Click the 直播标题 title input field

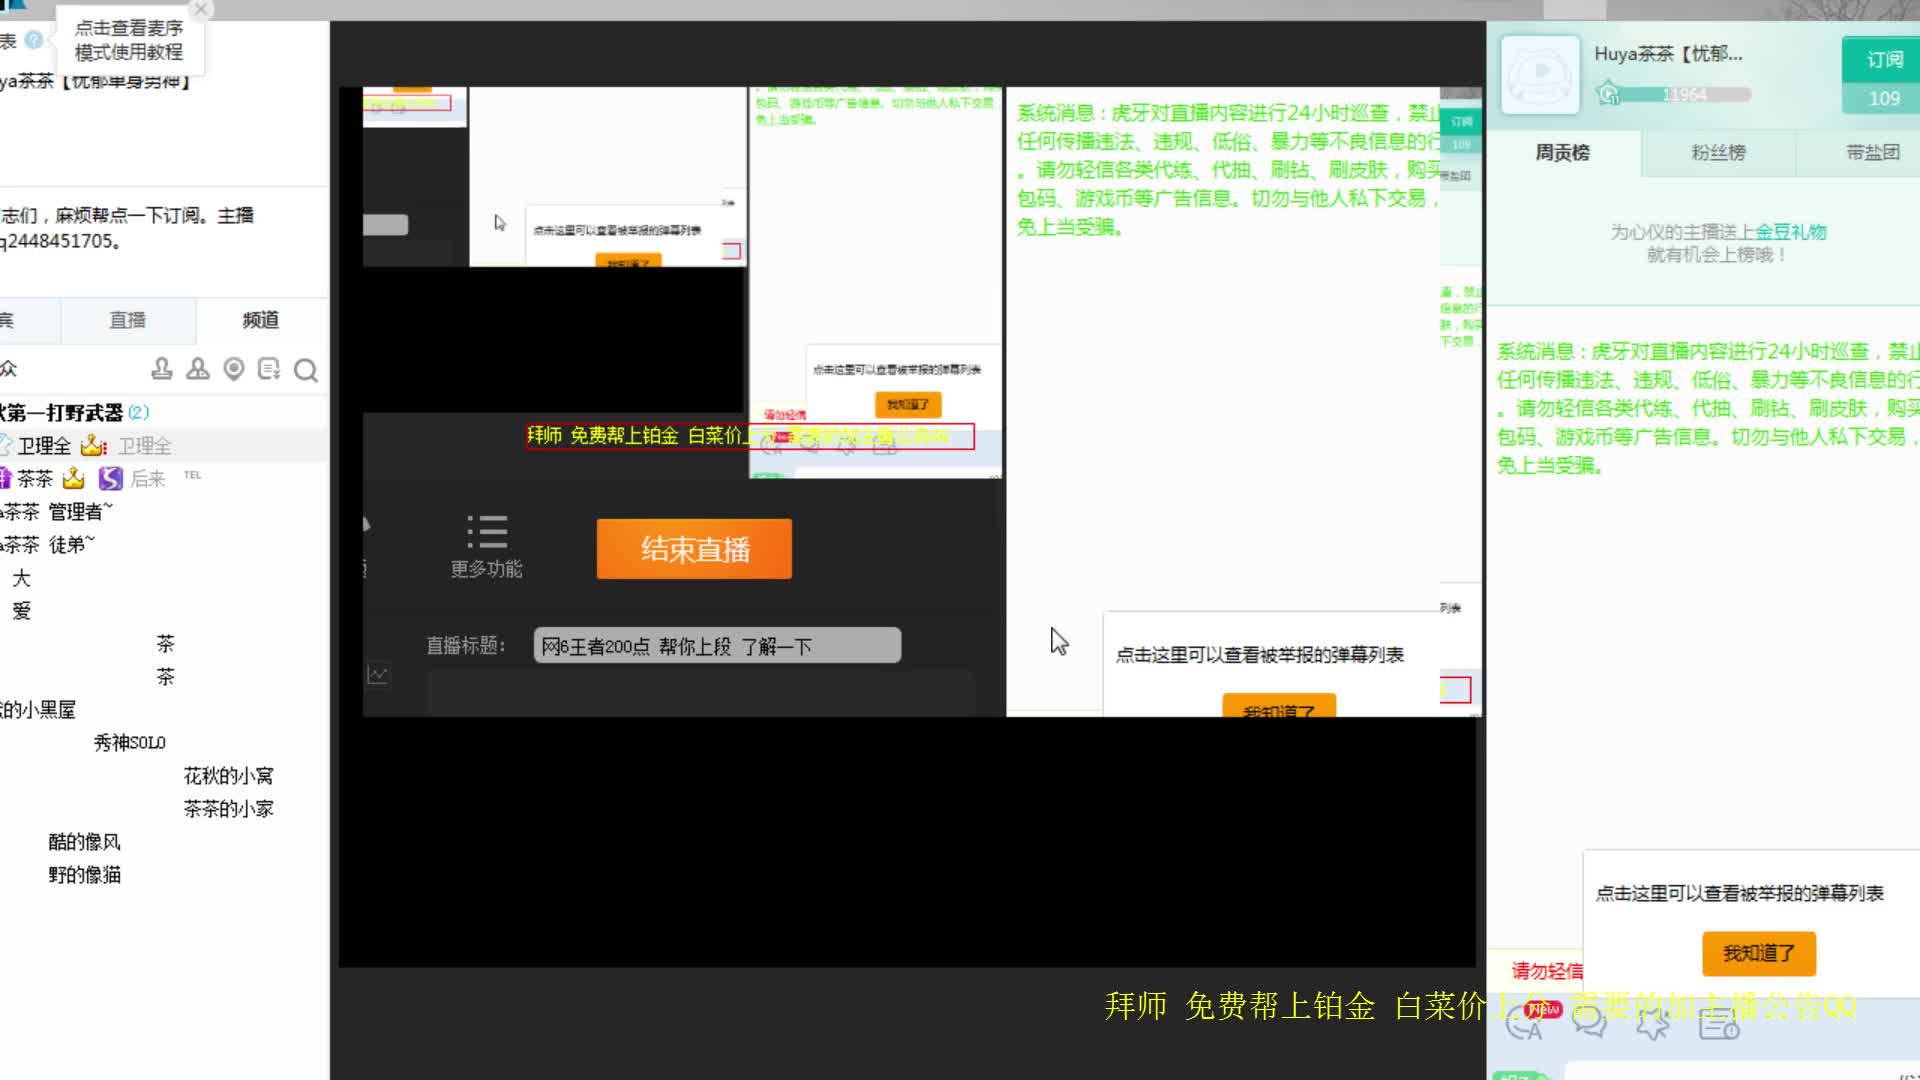[716, 645]
